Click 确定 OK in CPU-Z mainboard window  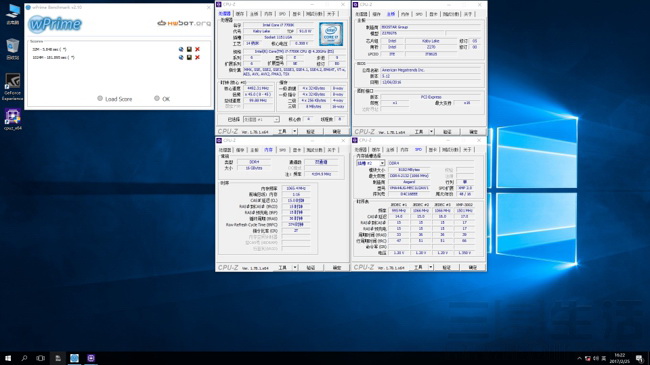click(473, 132)
